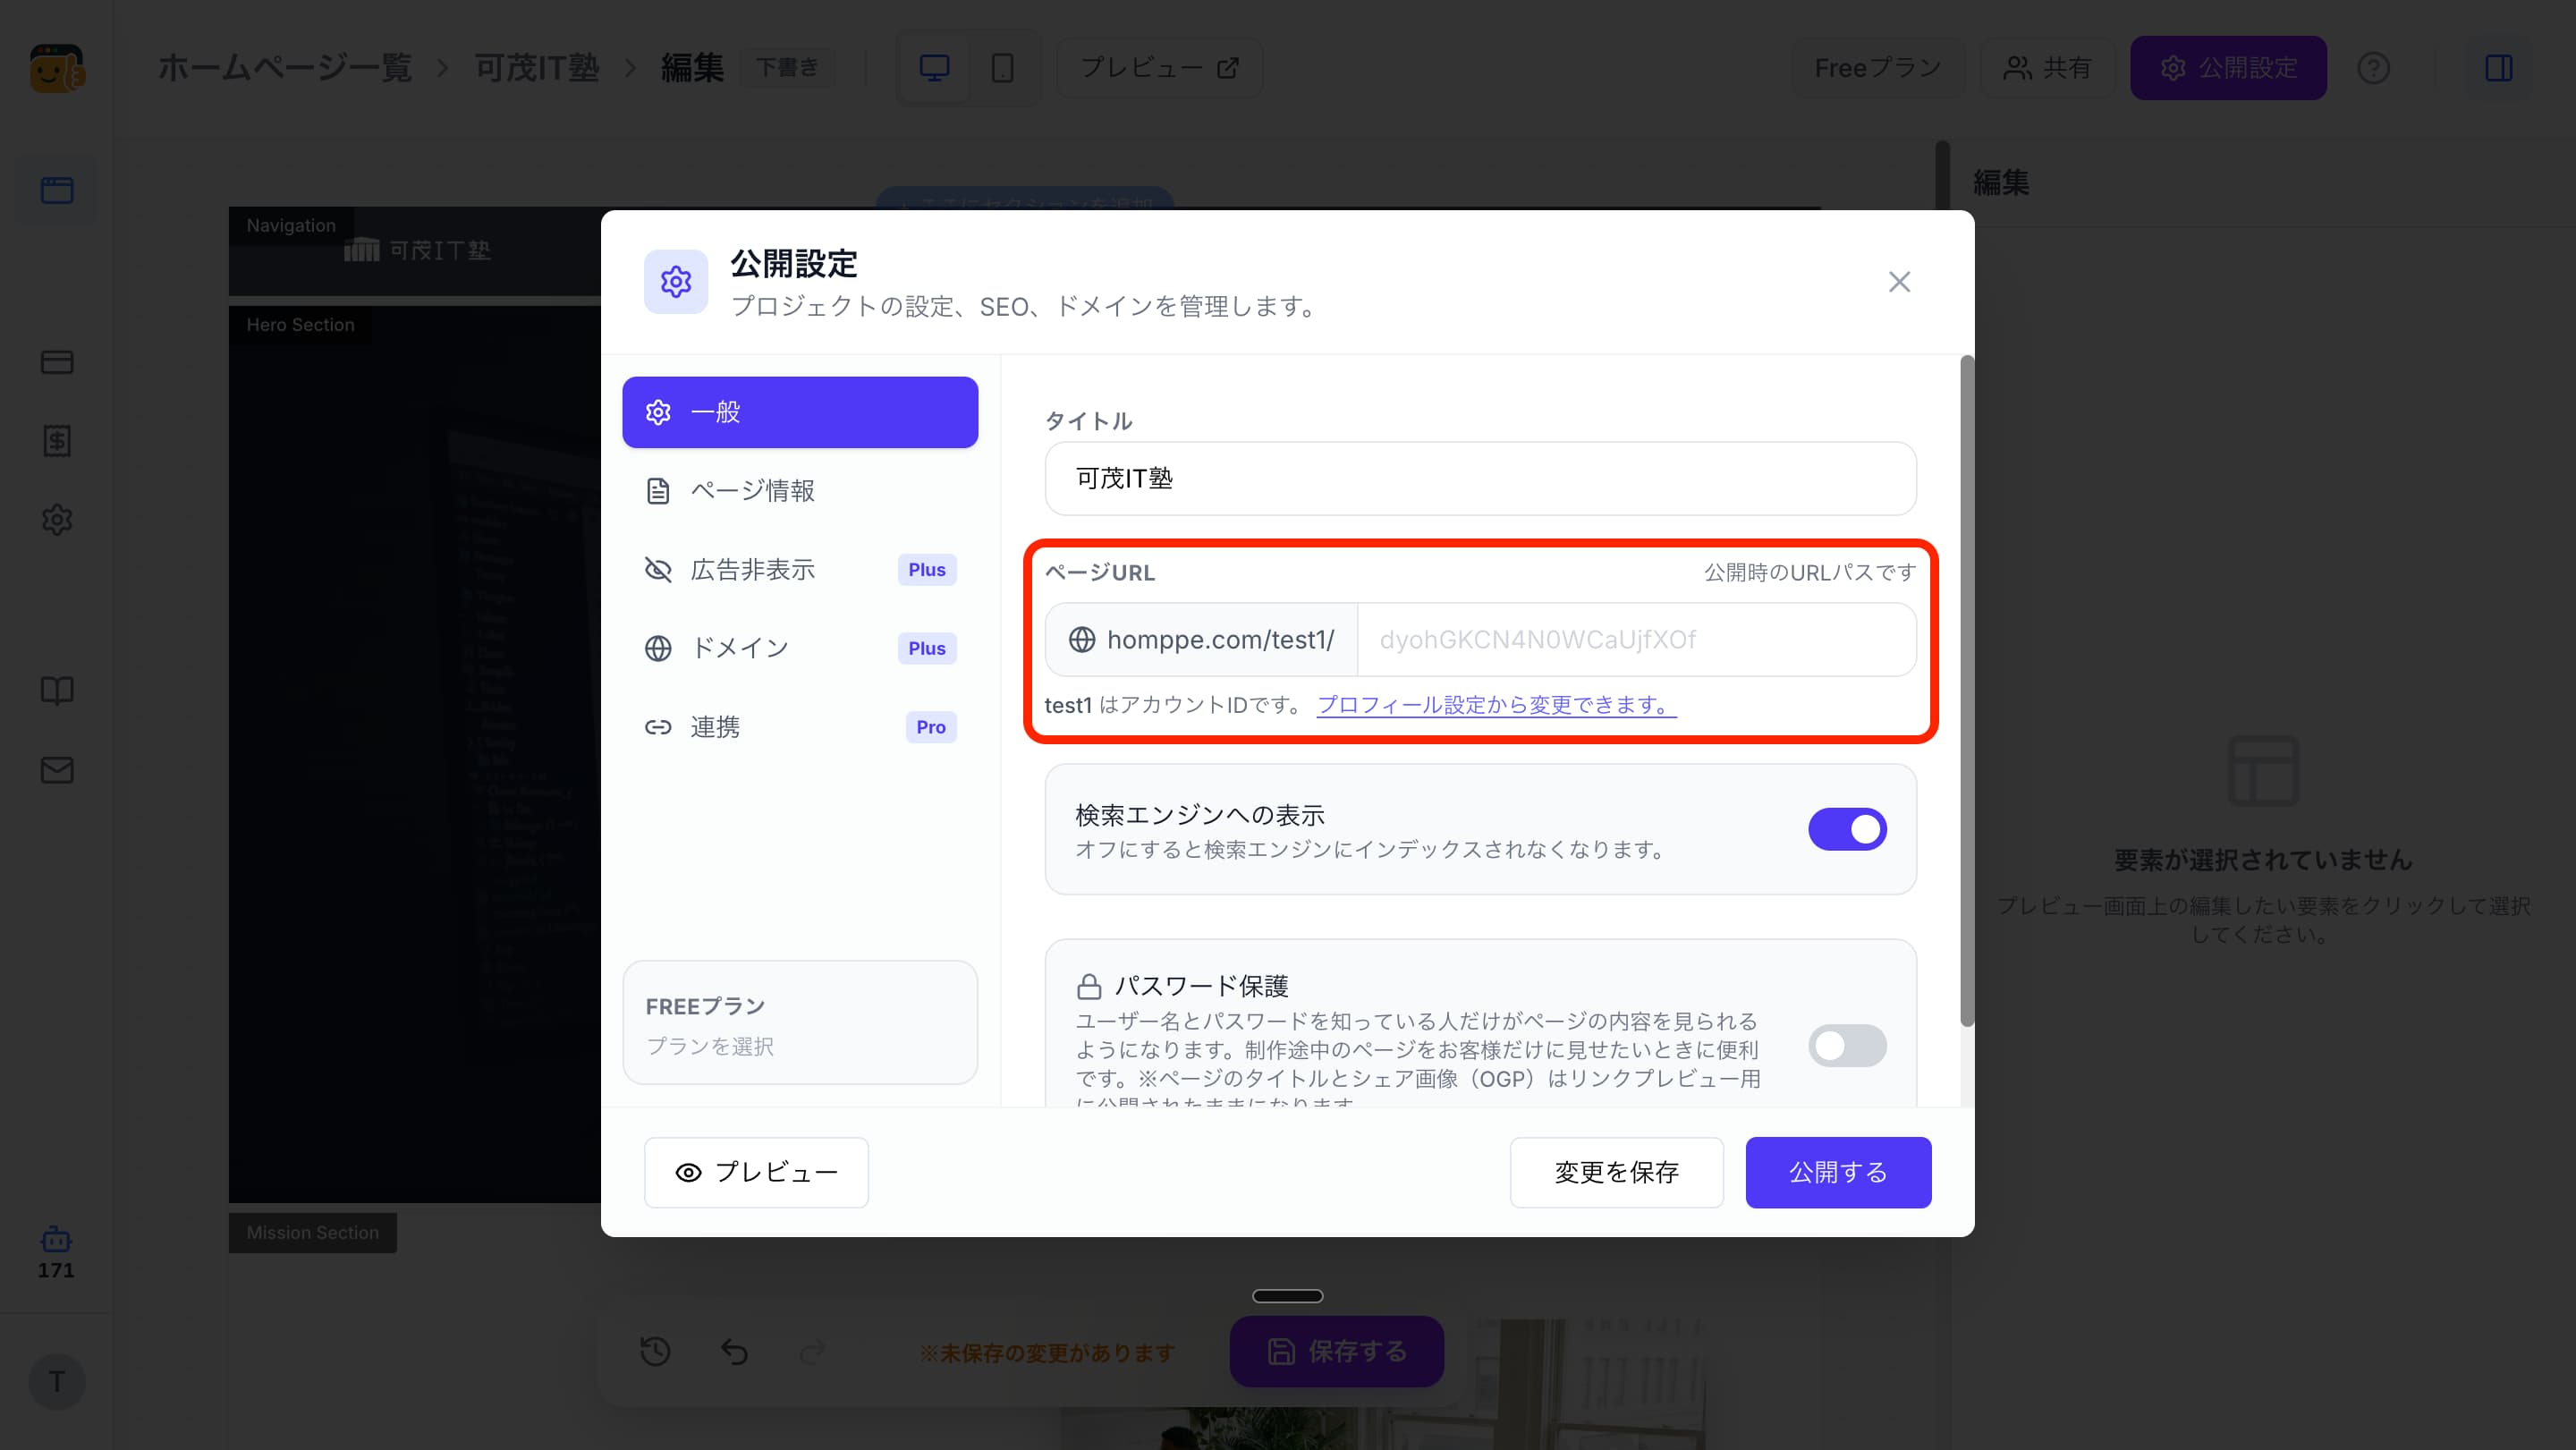Open the mail icon in left sidebar
Screen dimensions: 2576x1450
[57, 770]
